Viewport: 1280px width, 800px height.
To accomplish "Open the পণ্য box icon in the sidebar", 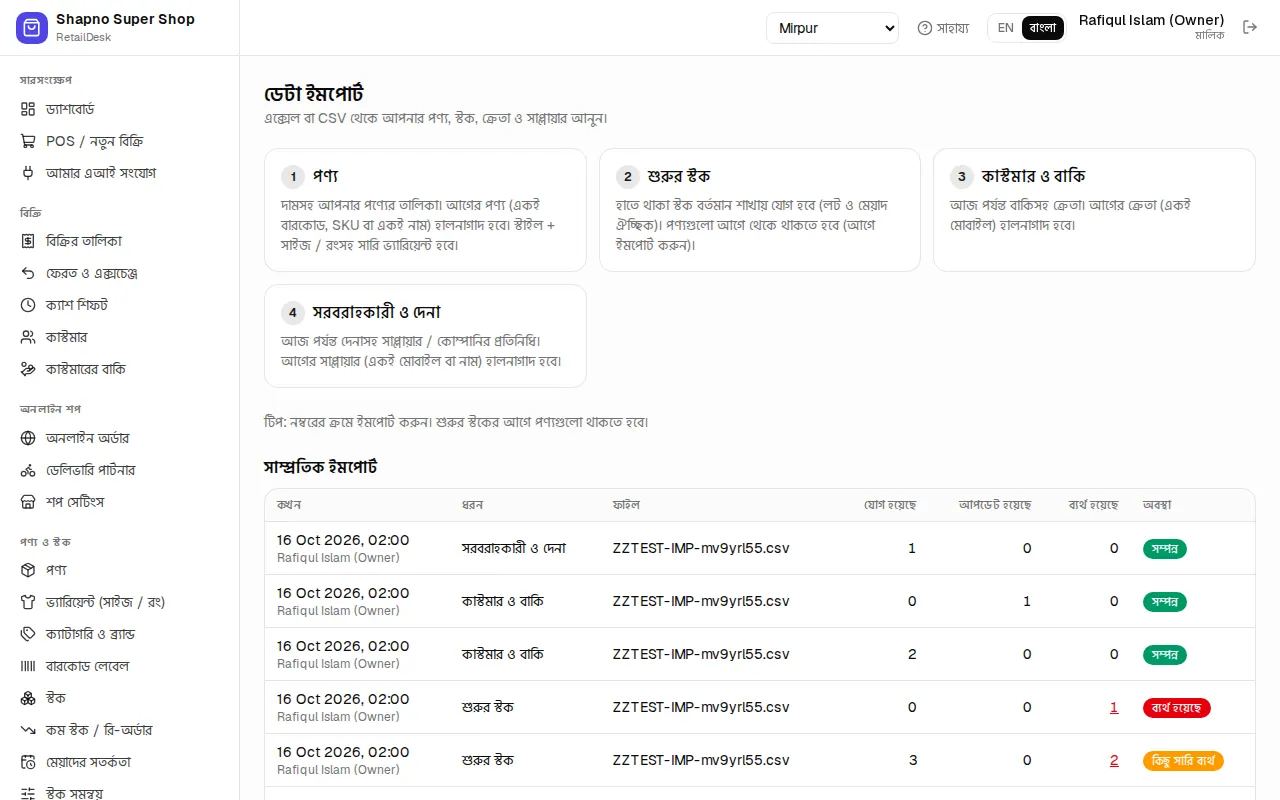I will pos(28,570).
